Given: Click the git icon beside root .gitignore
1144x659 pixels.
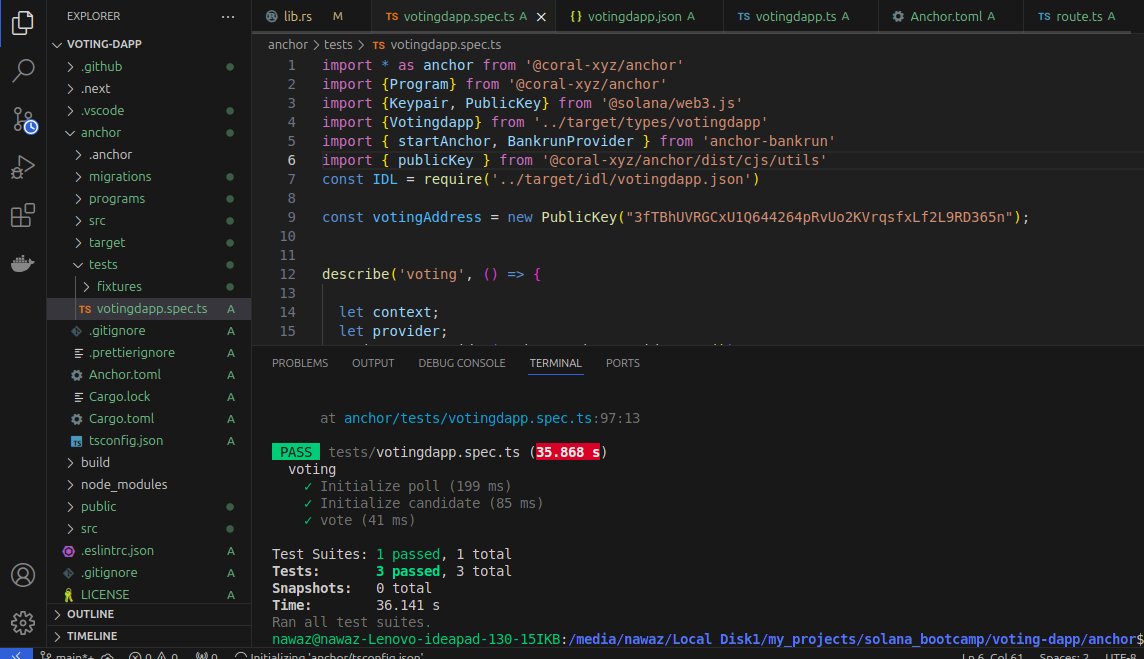Looking at the screenshot, I should click(x=69, y=573).
